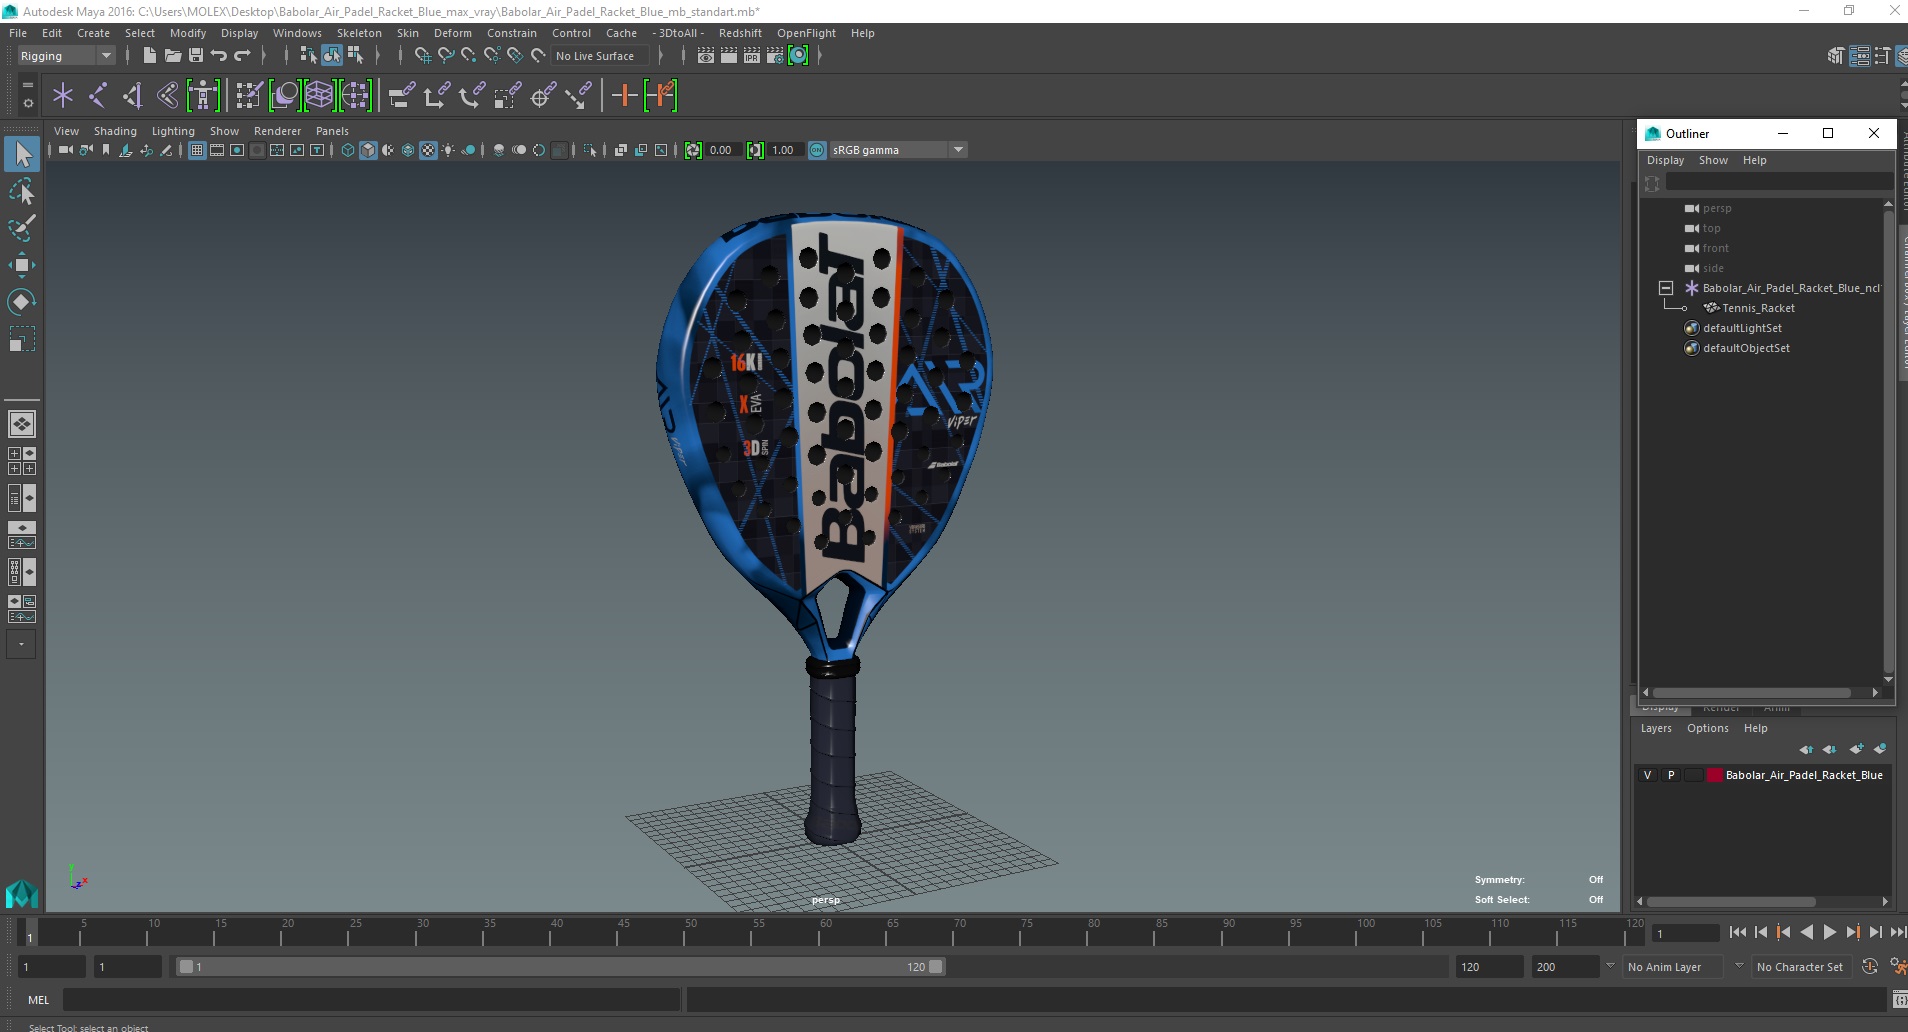The width and height of the screenshot is (1908, 1032).
Task: Click the IK Handle shelf icon
Action: point(132,96)
